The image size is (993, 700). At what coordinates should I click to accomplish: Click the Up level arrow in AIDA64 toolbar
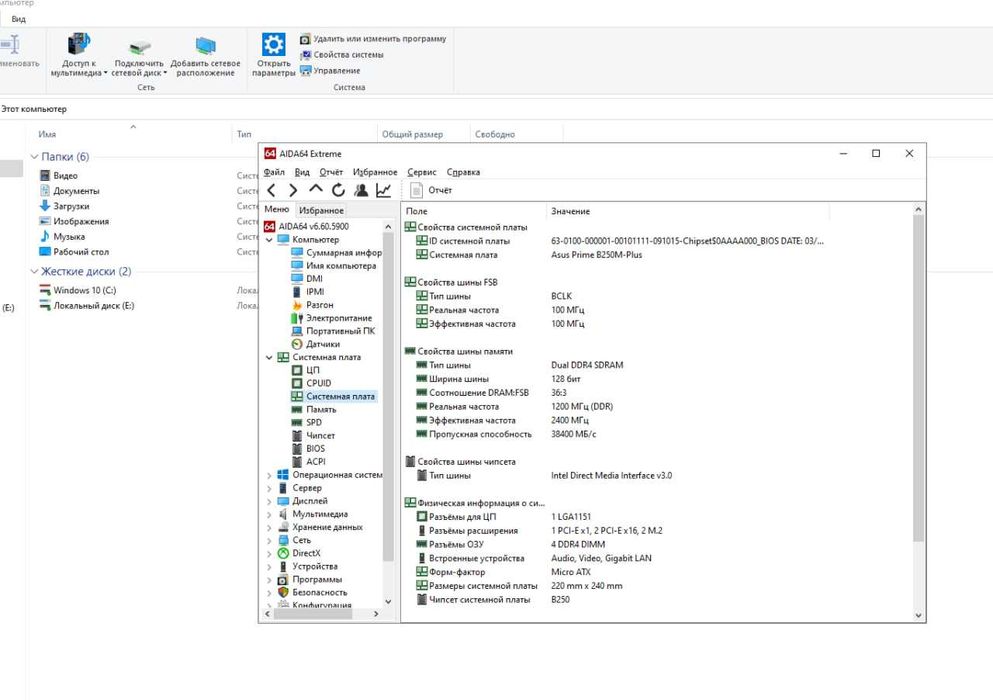(x=315, y=189)
